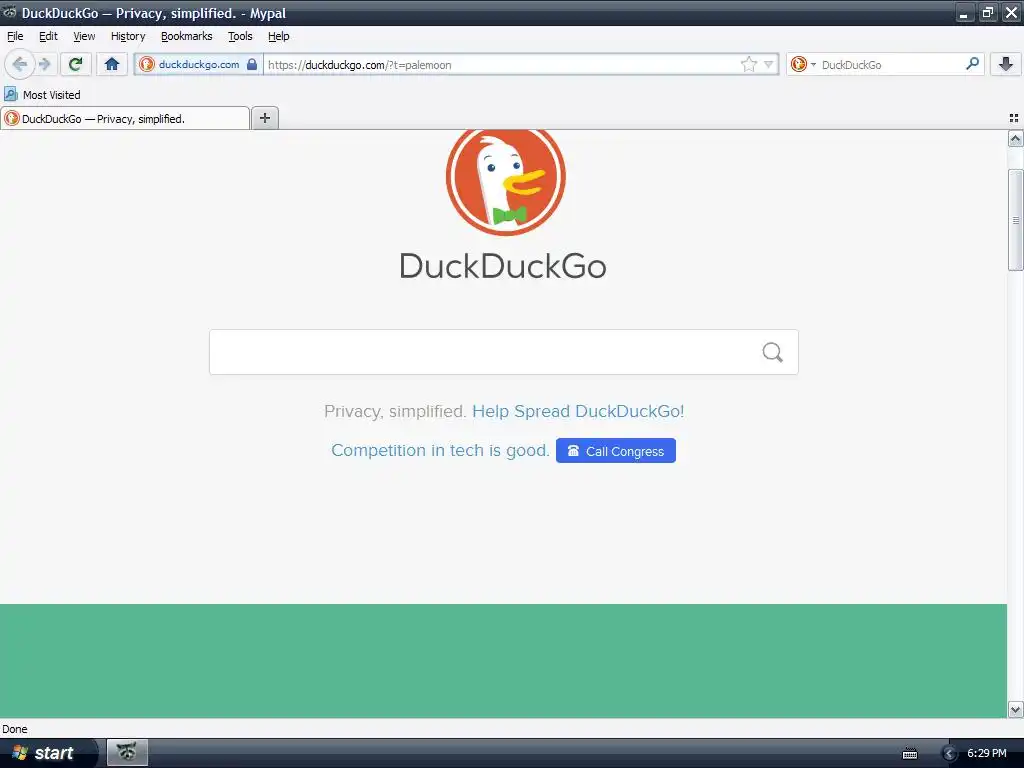Expand hidden tray icons with chevron
The image size is (1024, 768).
point(950,754)
